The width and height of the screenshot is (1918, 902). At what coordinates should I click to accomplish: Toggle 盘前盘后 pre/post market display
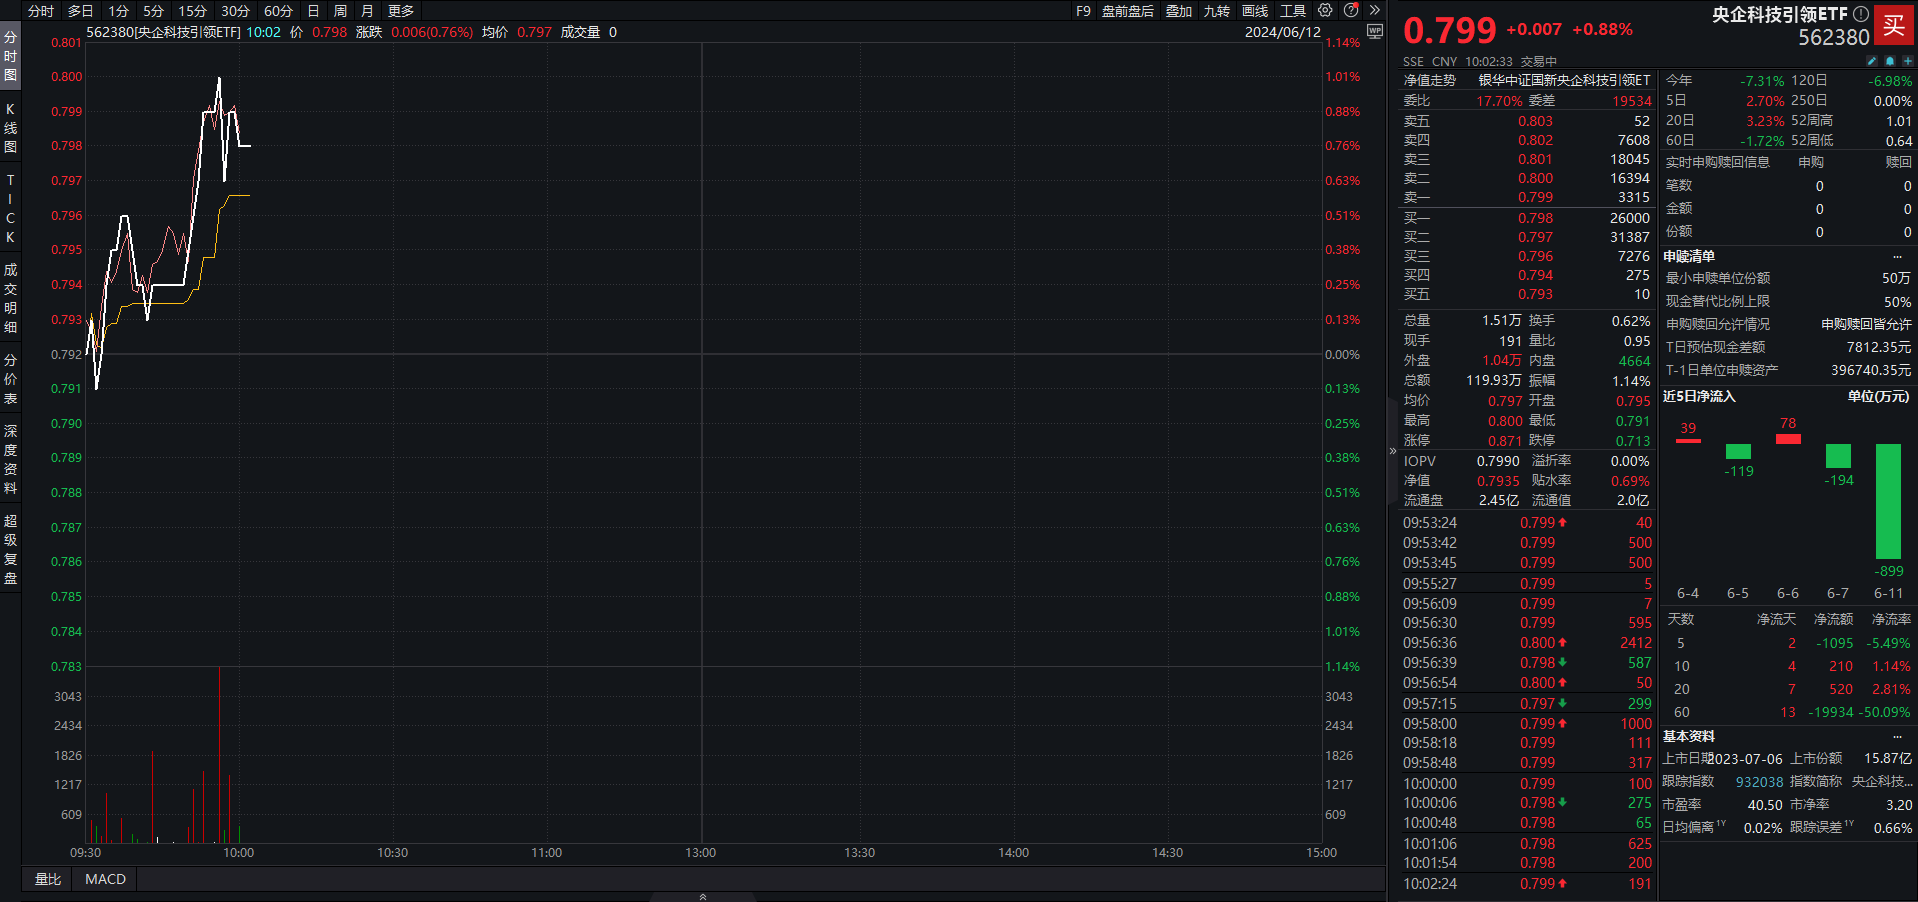pyautogui.click(x=1128, y=11)
